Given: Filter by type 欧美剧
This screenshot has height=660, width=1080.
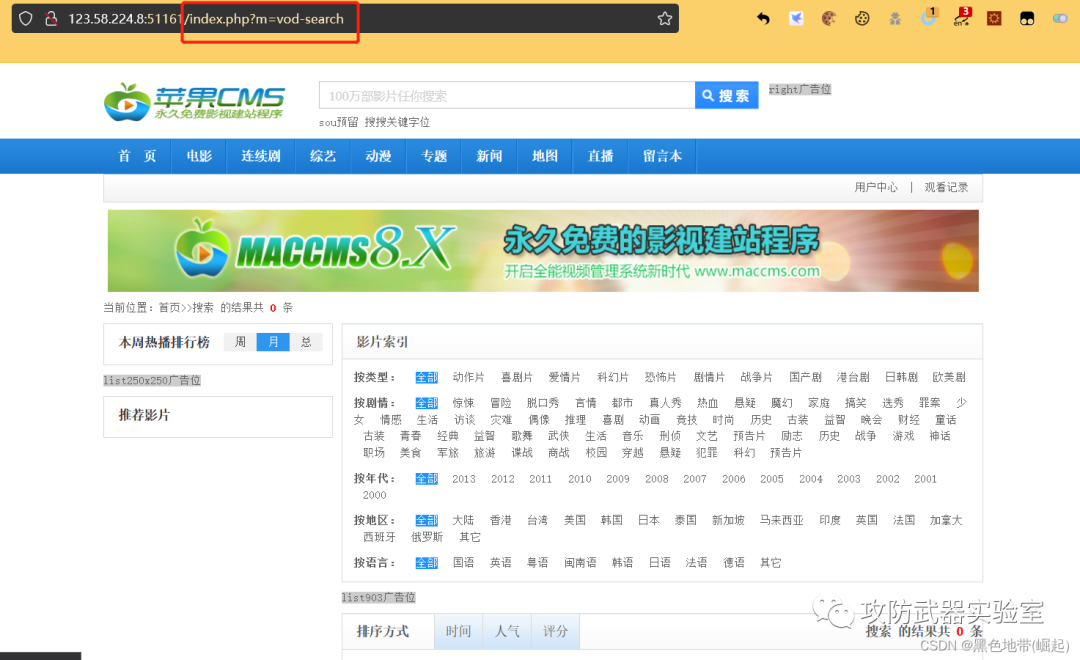Looking at the screenshot, I should [x=949, y=378].
